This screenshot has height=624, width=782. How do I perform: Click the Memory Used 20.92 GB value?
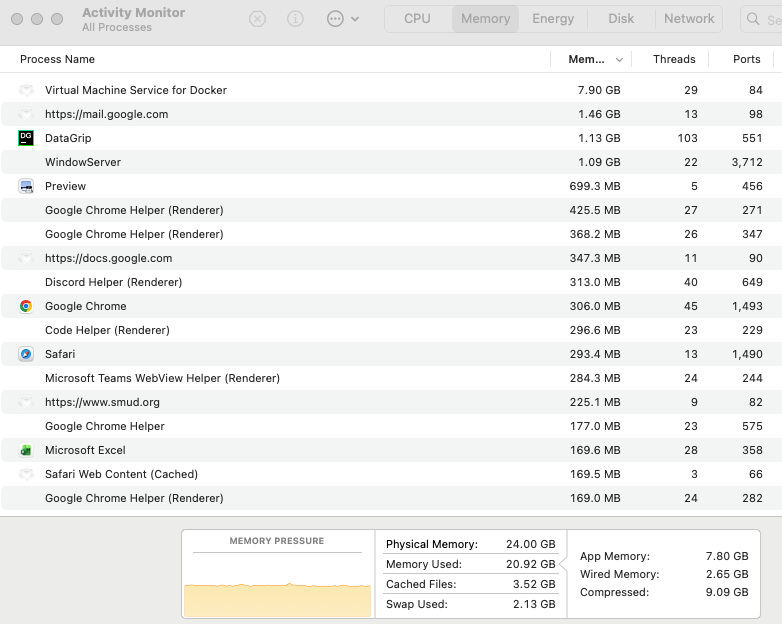[x=531, y=564]
